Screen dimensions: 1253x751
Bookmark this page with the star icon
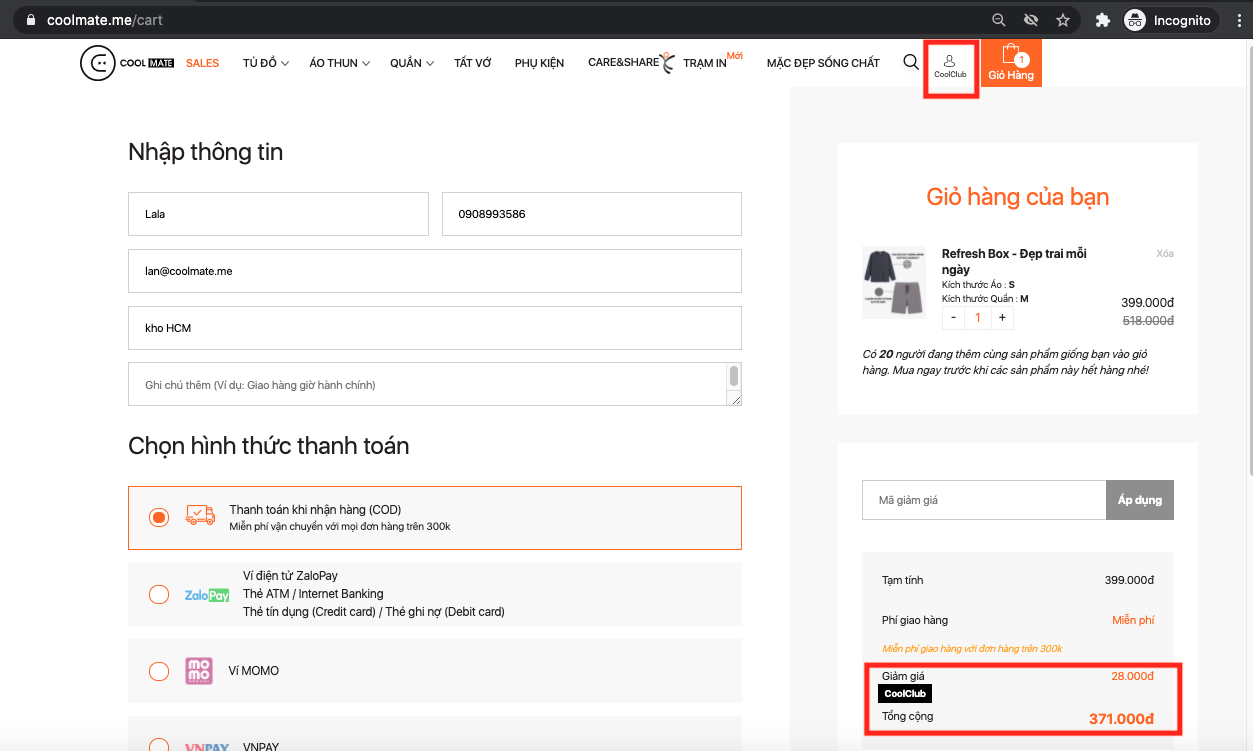click(x=1063, y=20)
